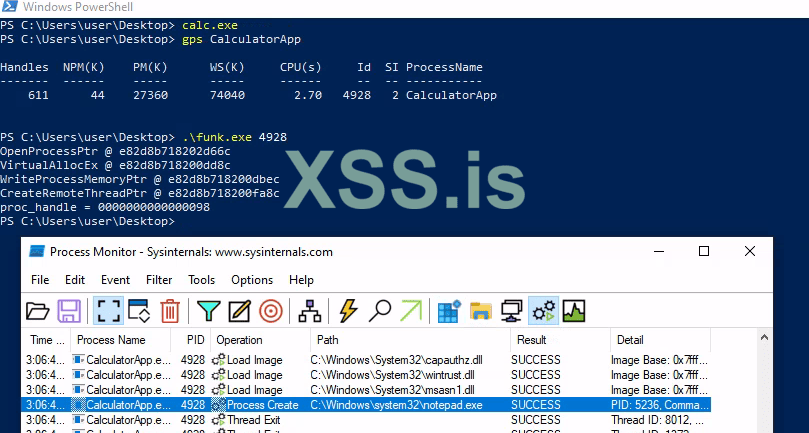Toggle Show Process and Thread Activity icon
The height and width of the screenshot is (433, 809).
click(x=543, y=311)
